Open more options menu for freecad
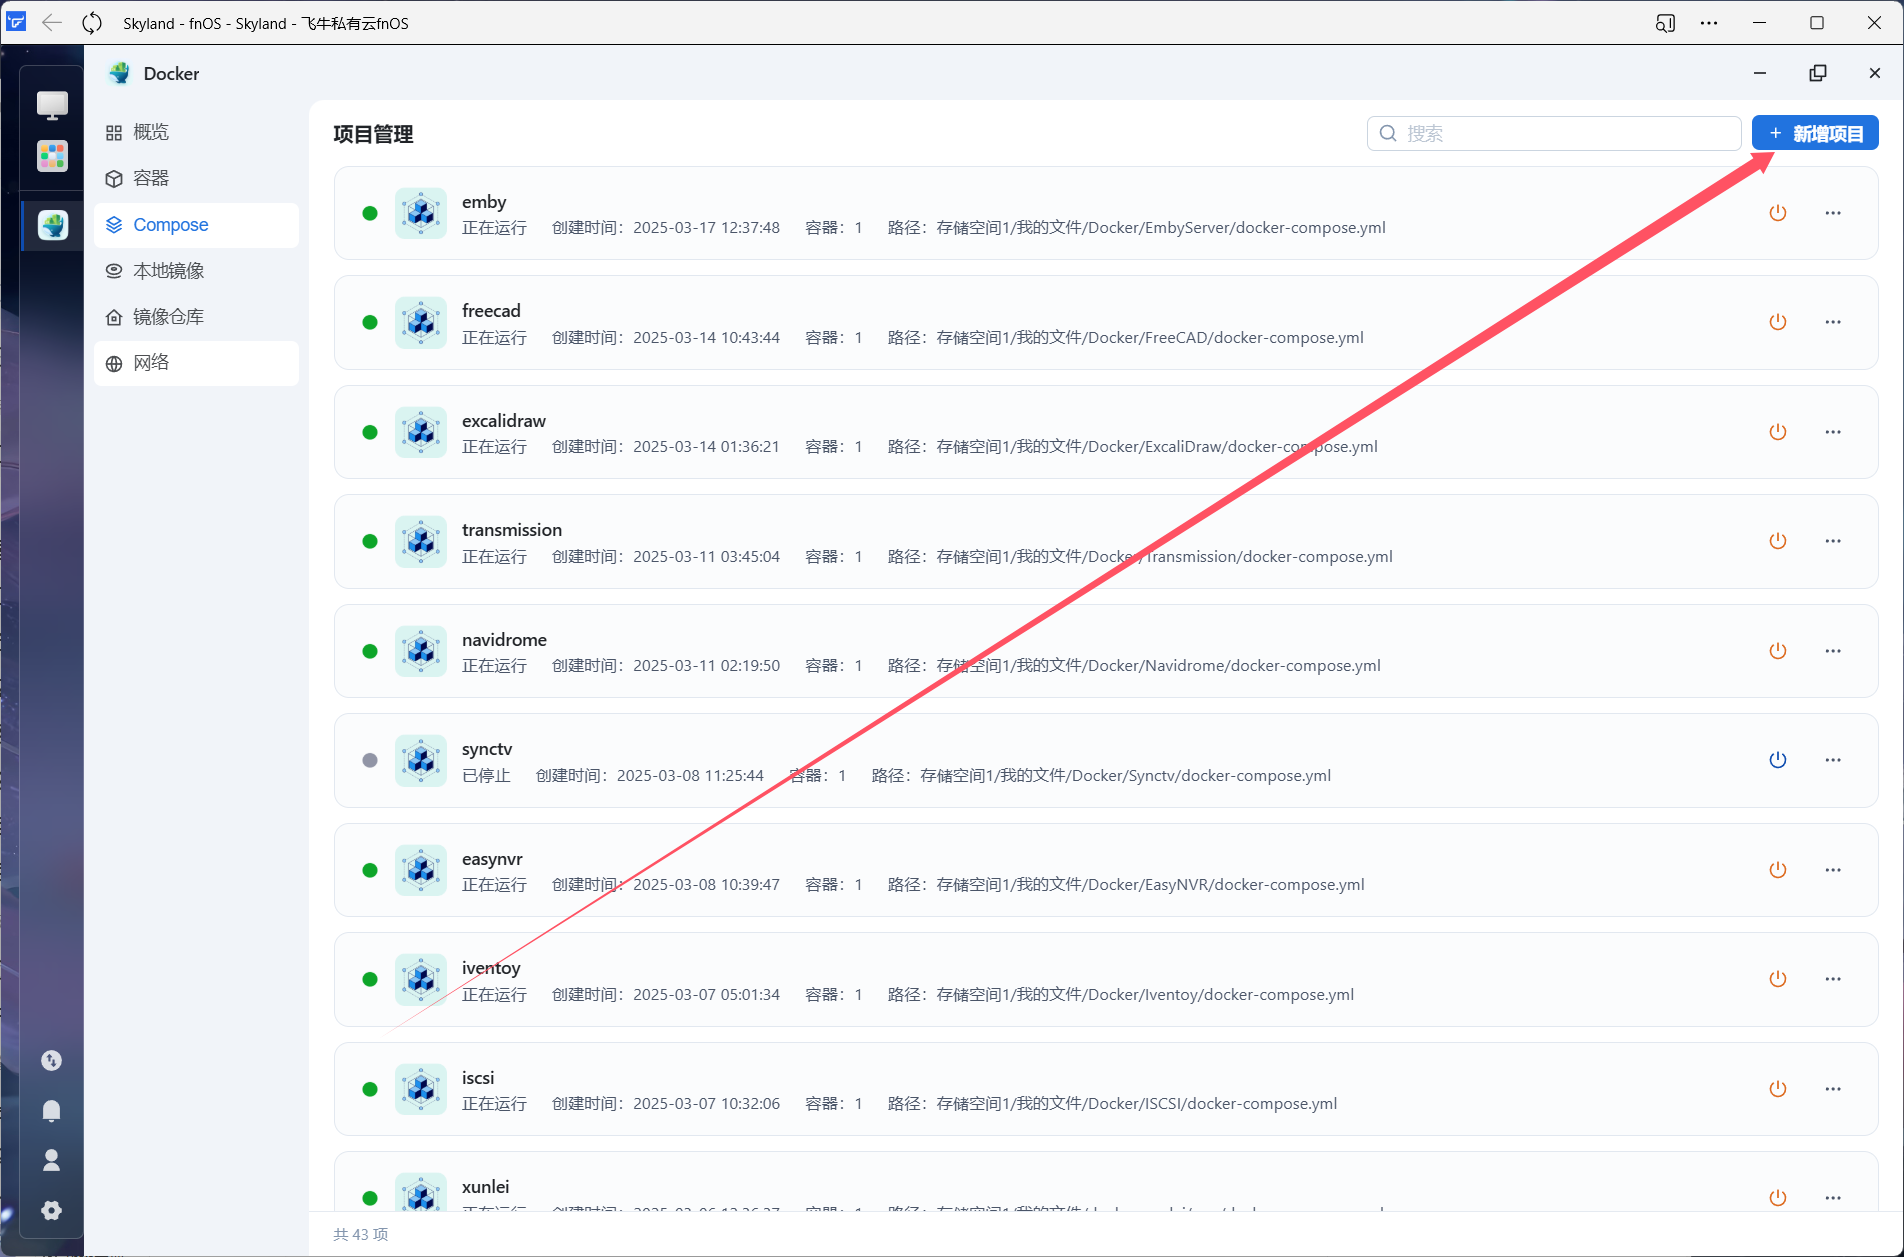 (1832, 322)
